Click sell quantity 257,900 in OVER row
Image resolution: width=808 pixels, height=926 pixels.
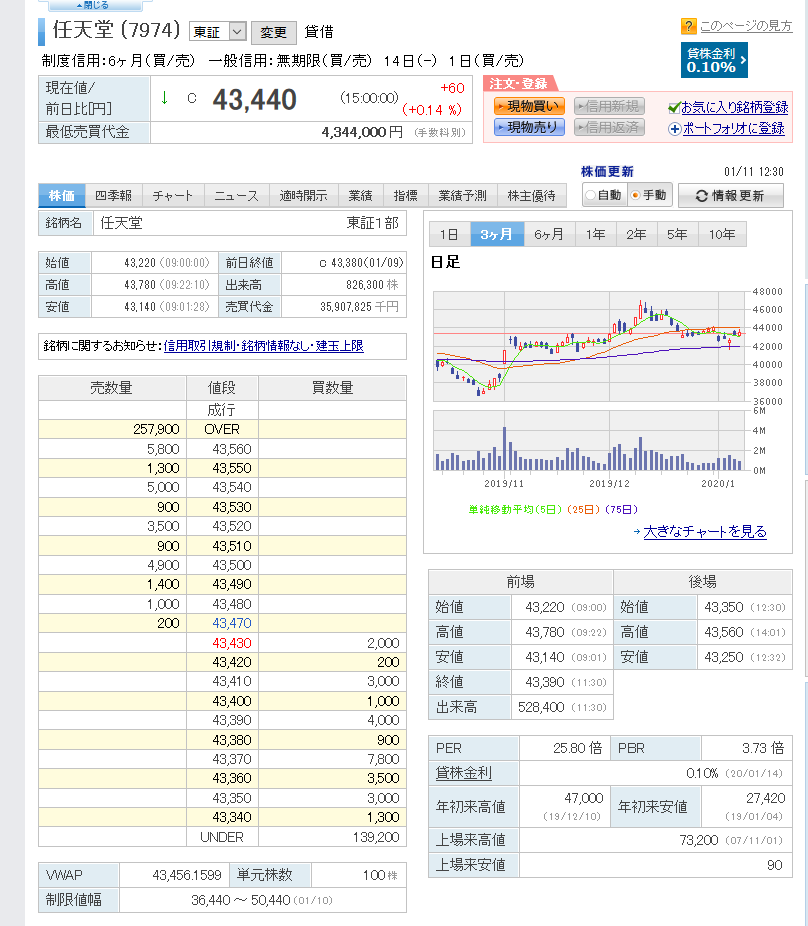156,429
